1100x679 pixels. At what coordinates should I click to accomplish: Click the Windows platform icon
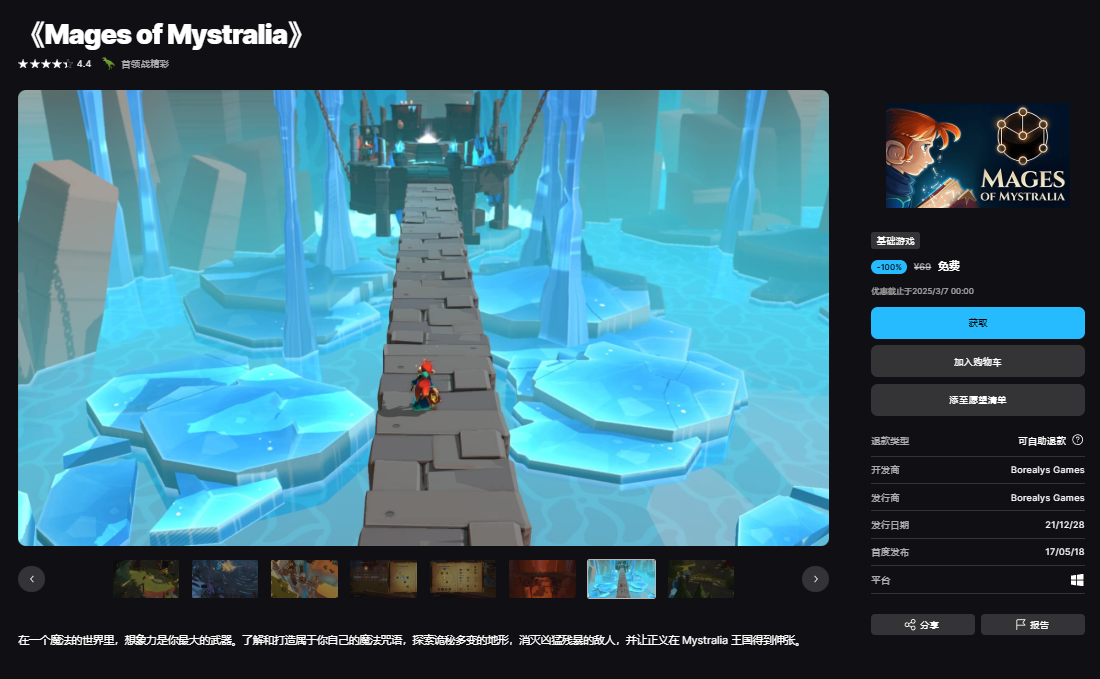point(1077,580)
